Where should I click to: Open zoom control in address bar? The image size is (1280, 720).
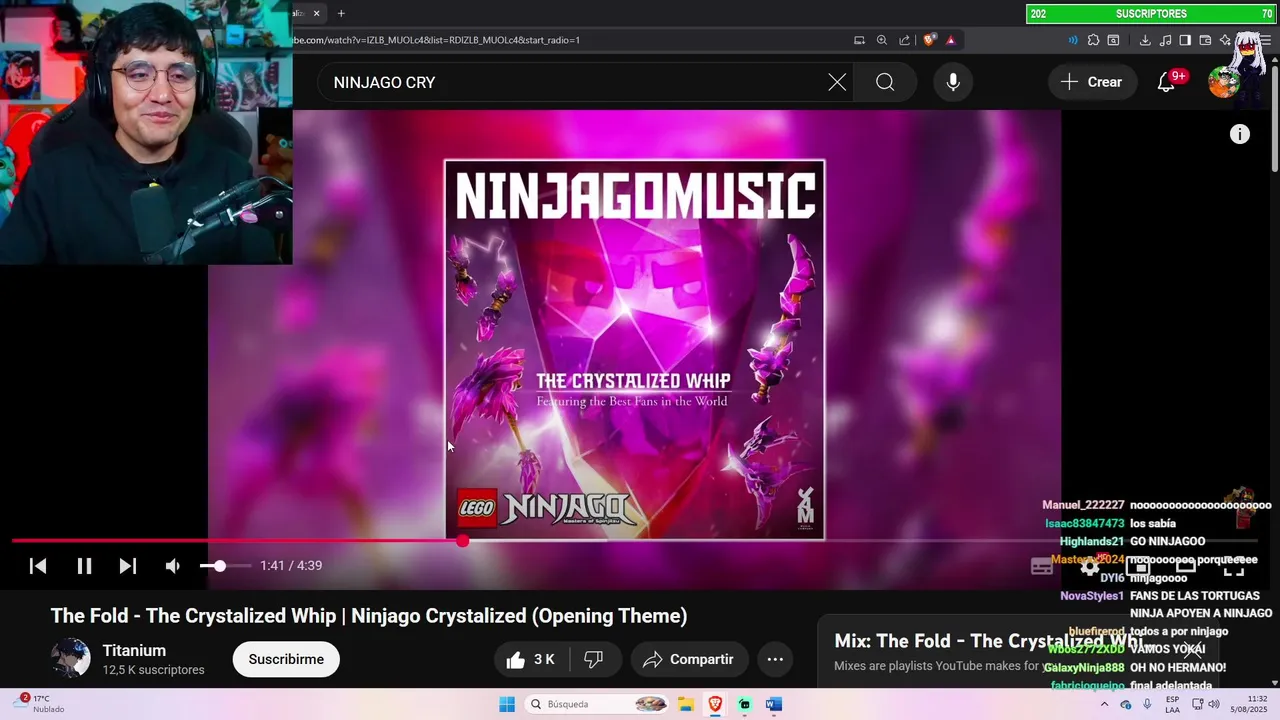(x=882, y=40)
